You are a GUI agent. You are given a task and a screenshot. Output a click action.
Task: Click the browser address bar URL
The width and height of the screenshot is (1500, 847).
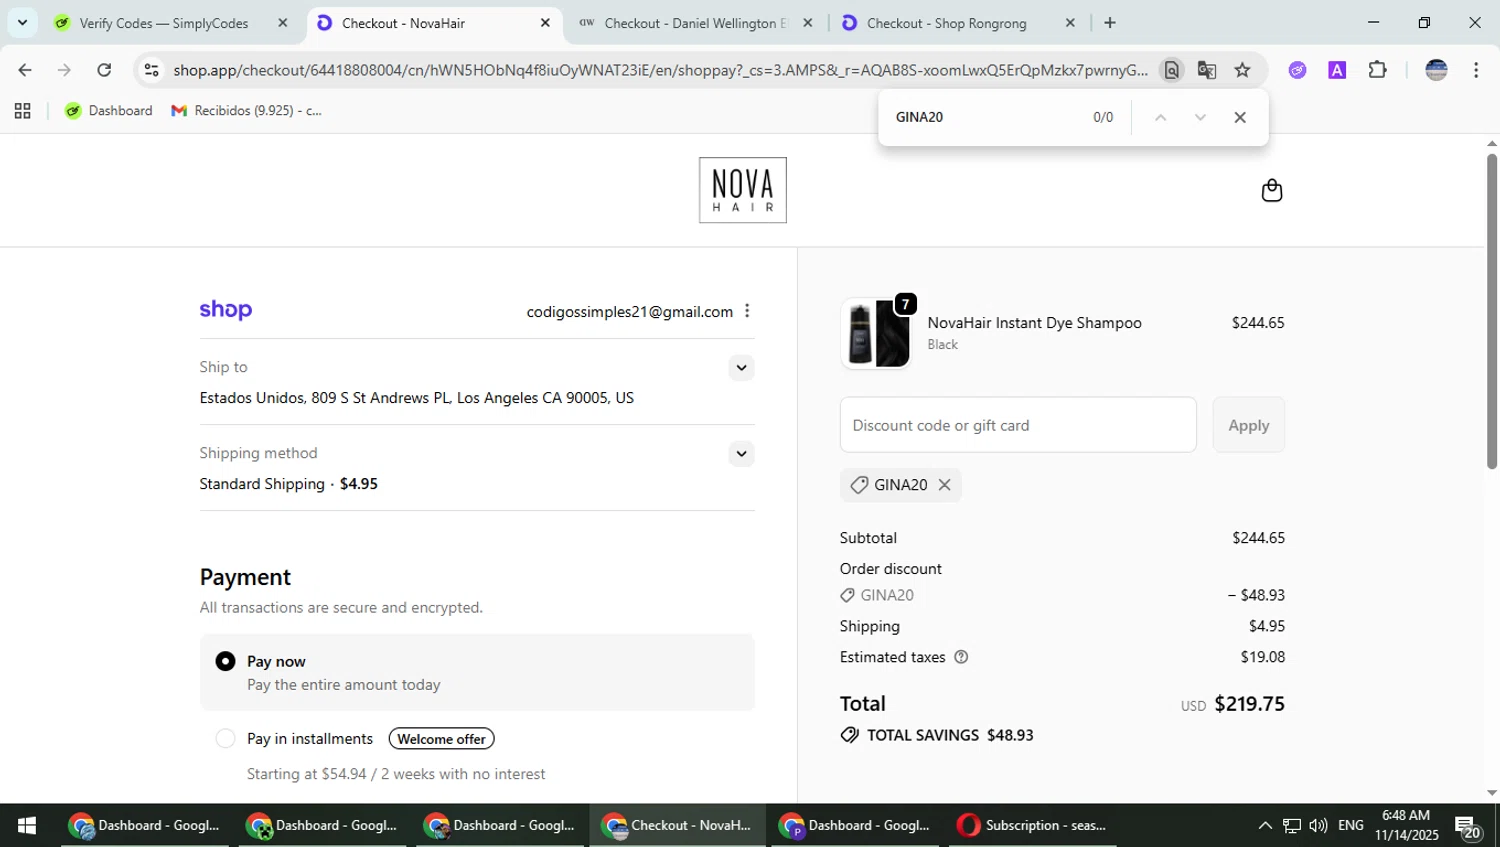coord(660,70)
